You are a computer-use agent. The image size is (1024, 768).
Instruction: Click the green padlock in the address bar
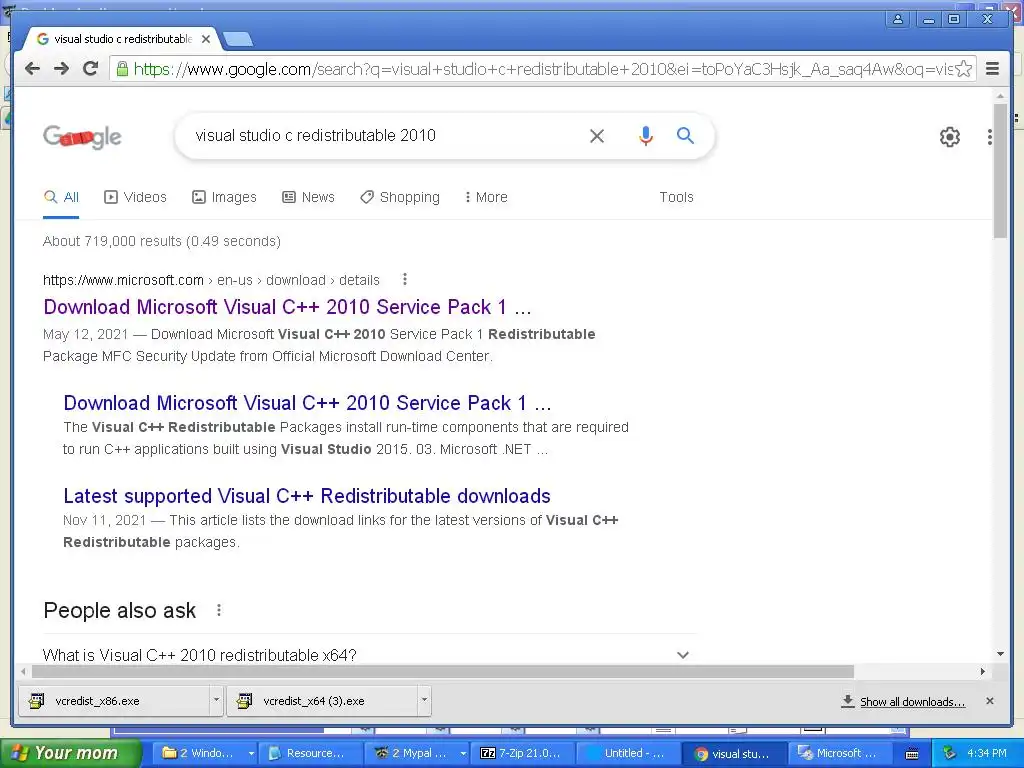[122, 69]
